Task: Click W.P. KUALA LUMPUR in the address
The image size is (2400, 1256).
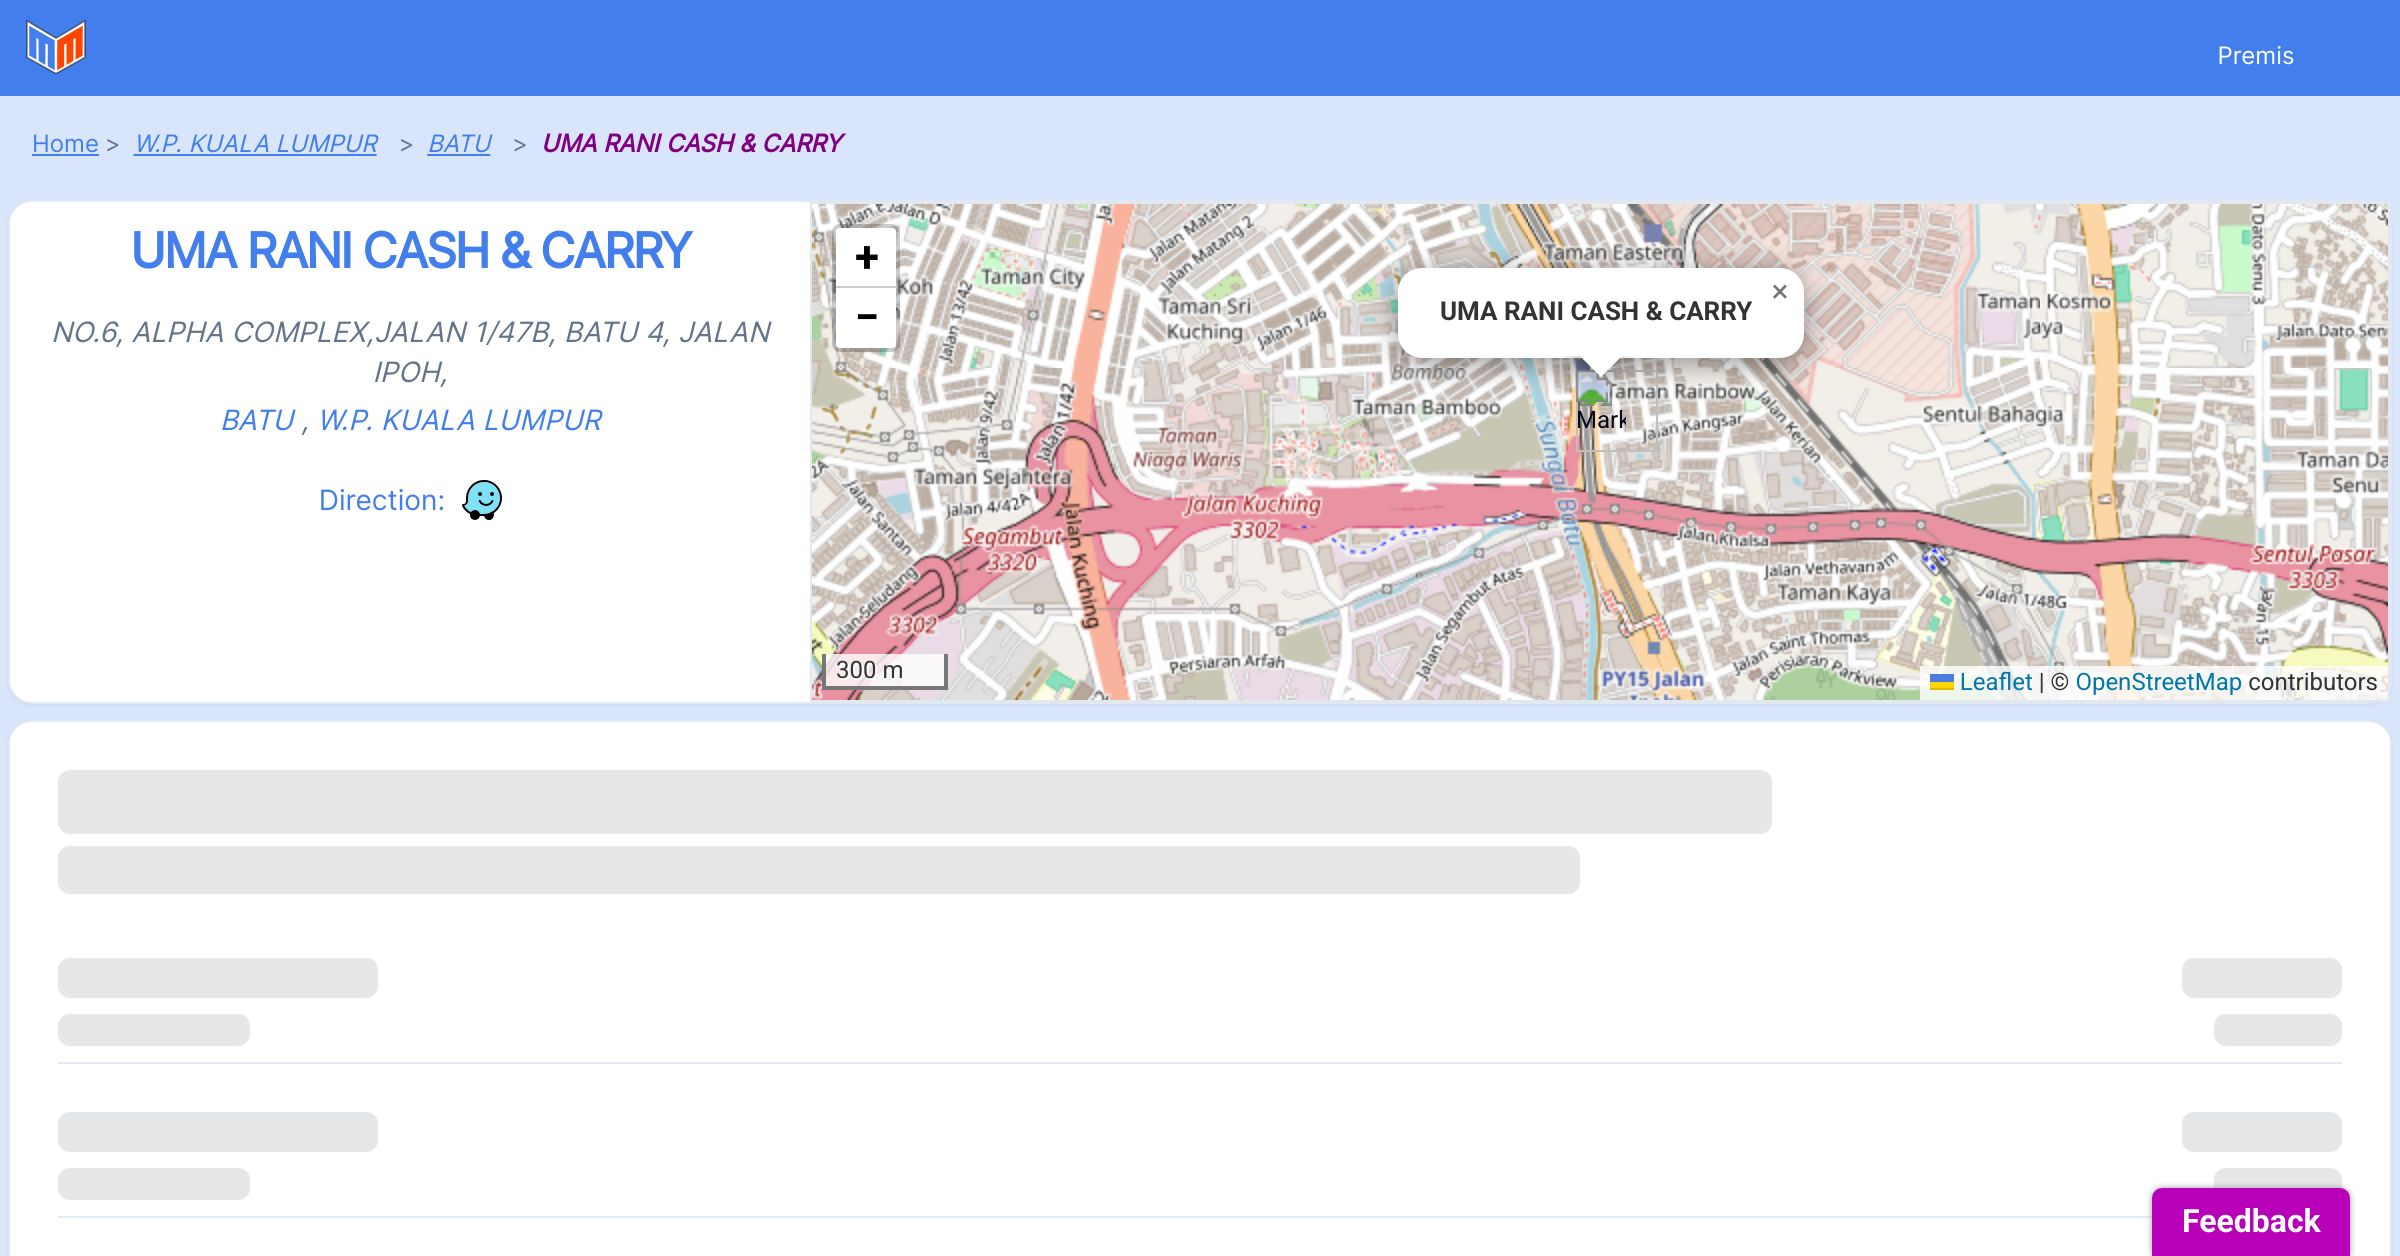Action: click(x=460, y=420)
